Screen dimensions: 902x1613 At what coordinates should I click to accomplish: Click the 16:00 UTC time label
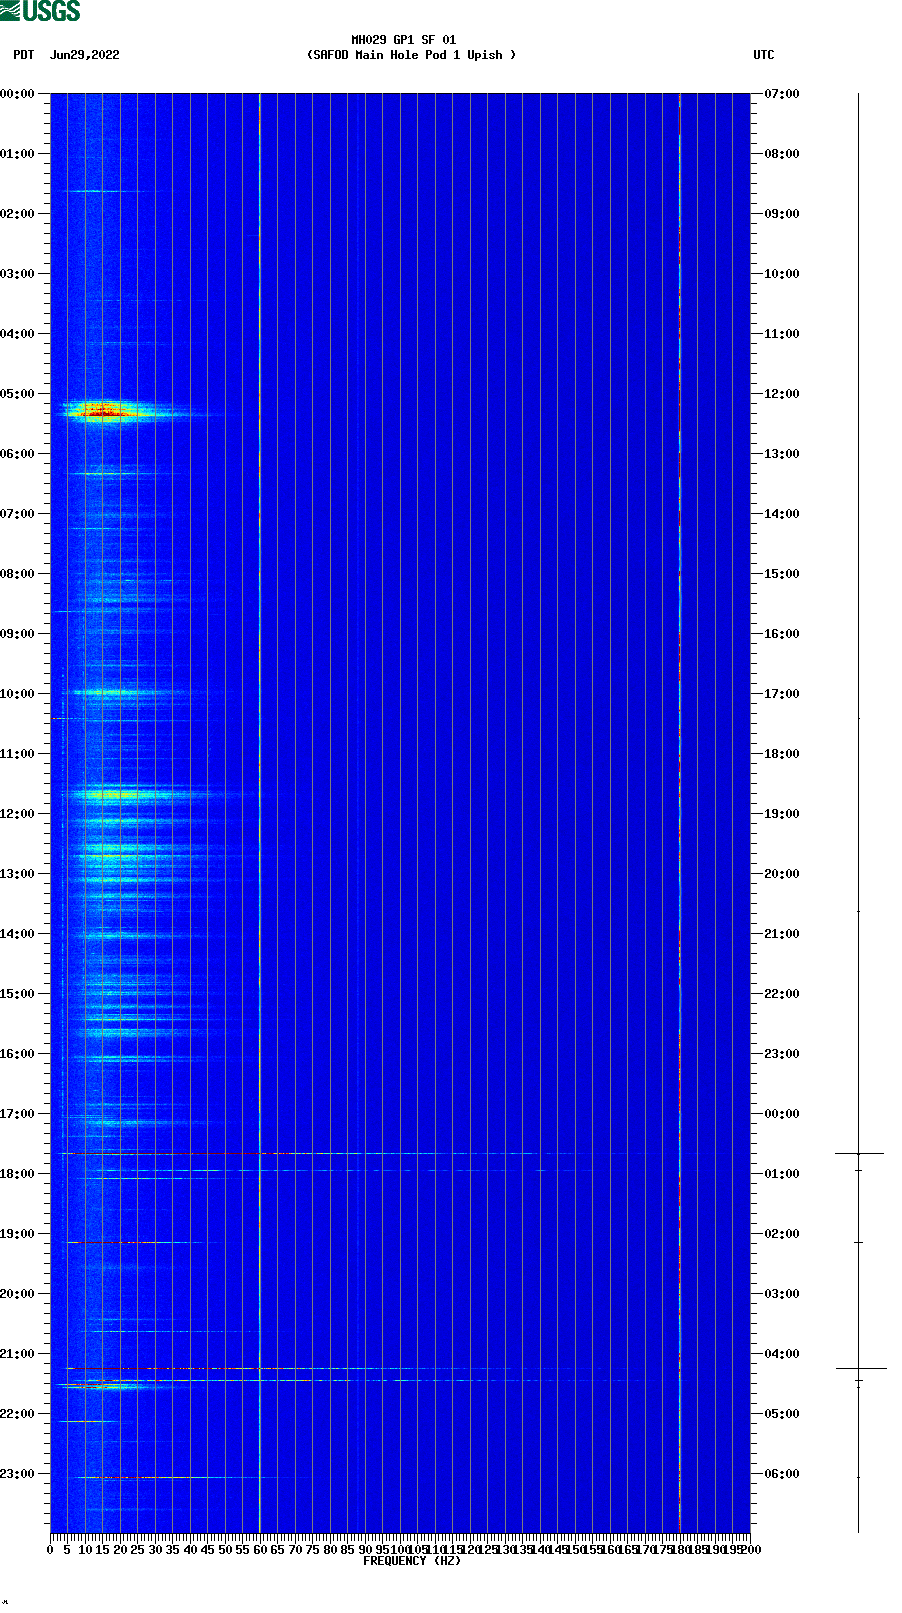pos(781,634)
